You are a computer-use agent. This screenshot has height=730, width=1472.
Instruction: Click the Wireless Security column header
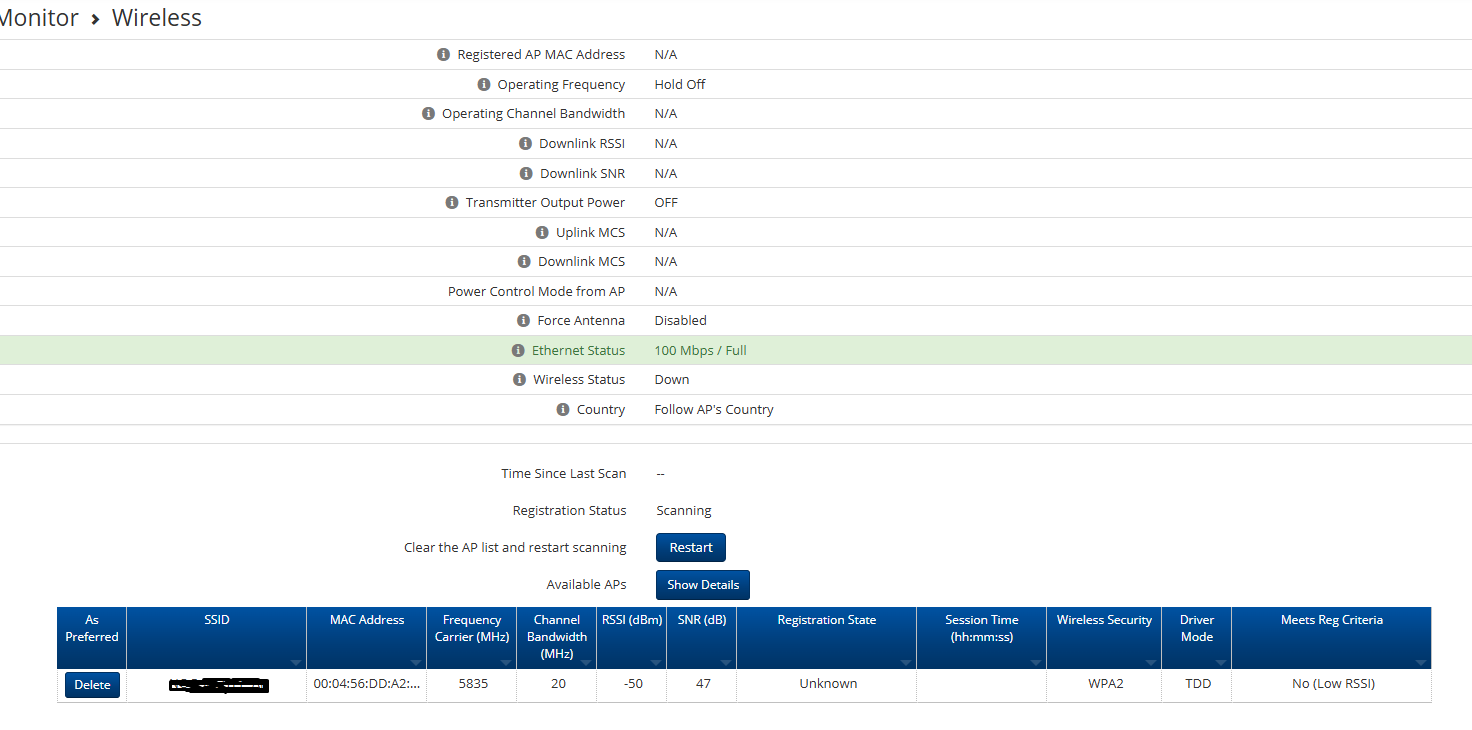coord(1103,620)
